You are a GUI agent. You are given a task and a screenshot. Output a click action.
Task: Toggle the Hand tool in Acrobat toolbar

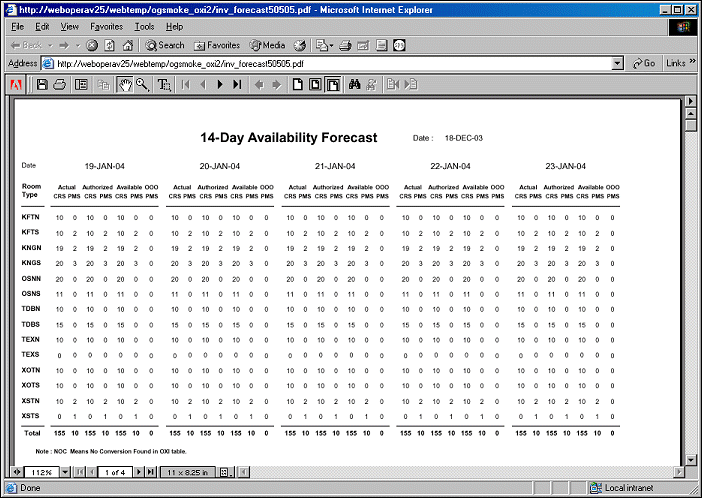tap(125, 85)
